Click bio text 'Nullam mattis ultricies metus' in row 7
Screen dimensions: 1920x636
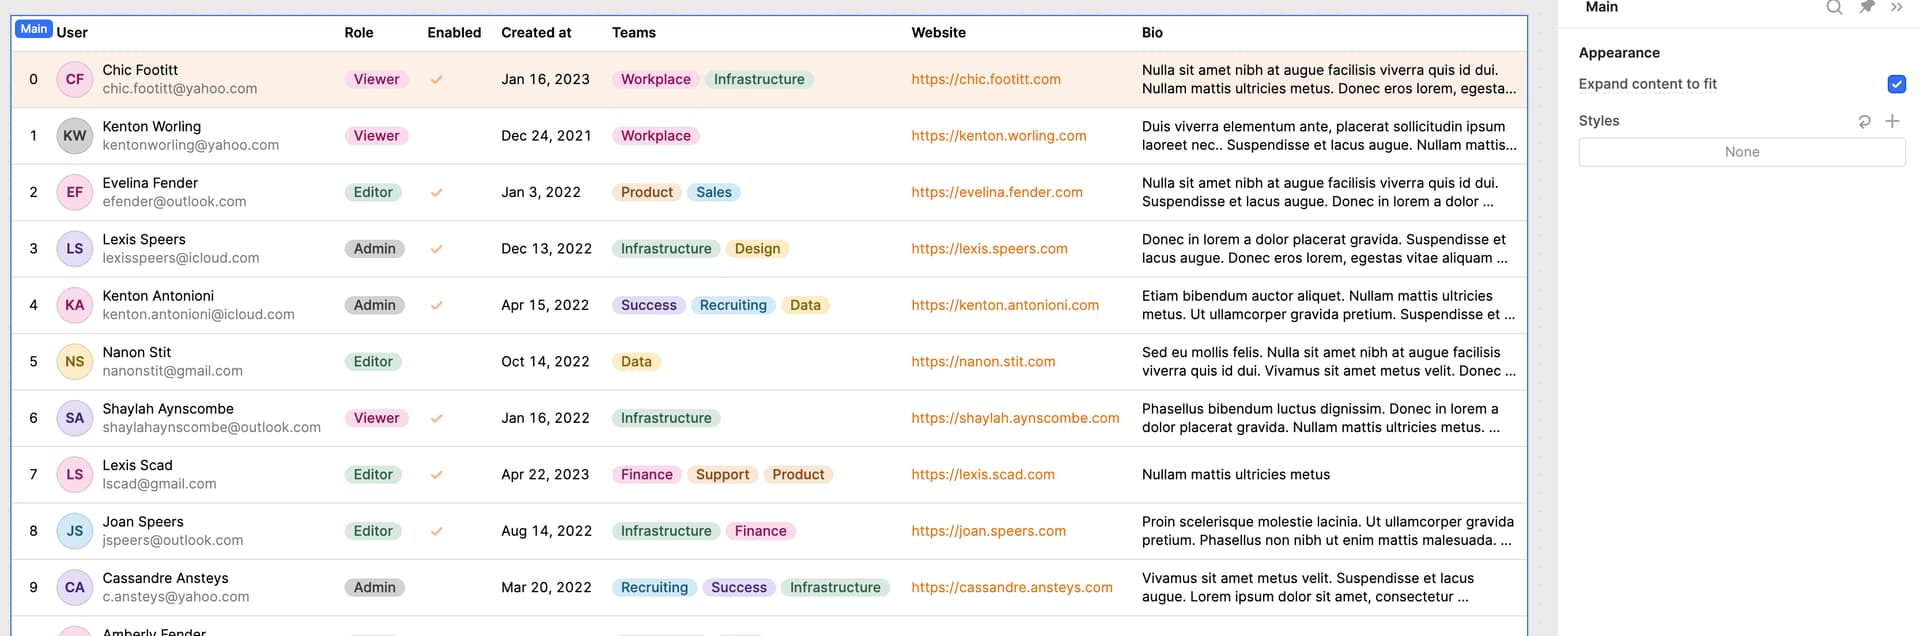coord(1236,475)
